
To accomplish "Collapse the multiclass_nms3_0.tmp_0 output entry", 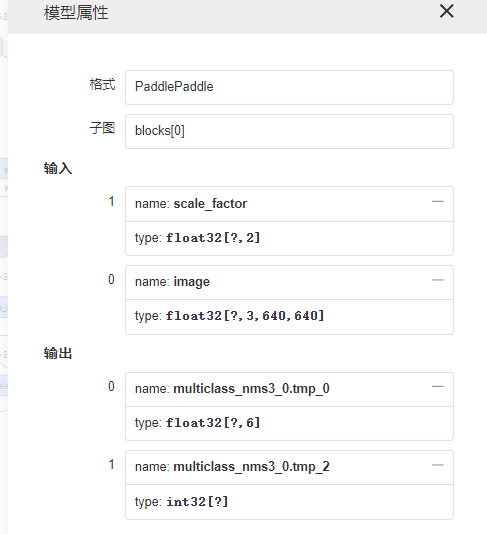I will click(x=438, y=387).
